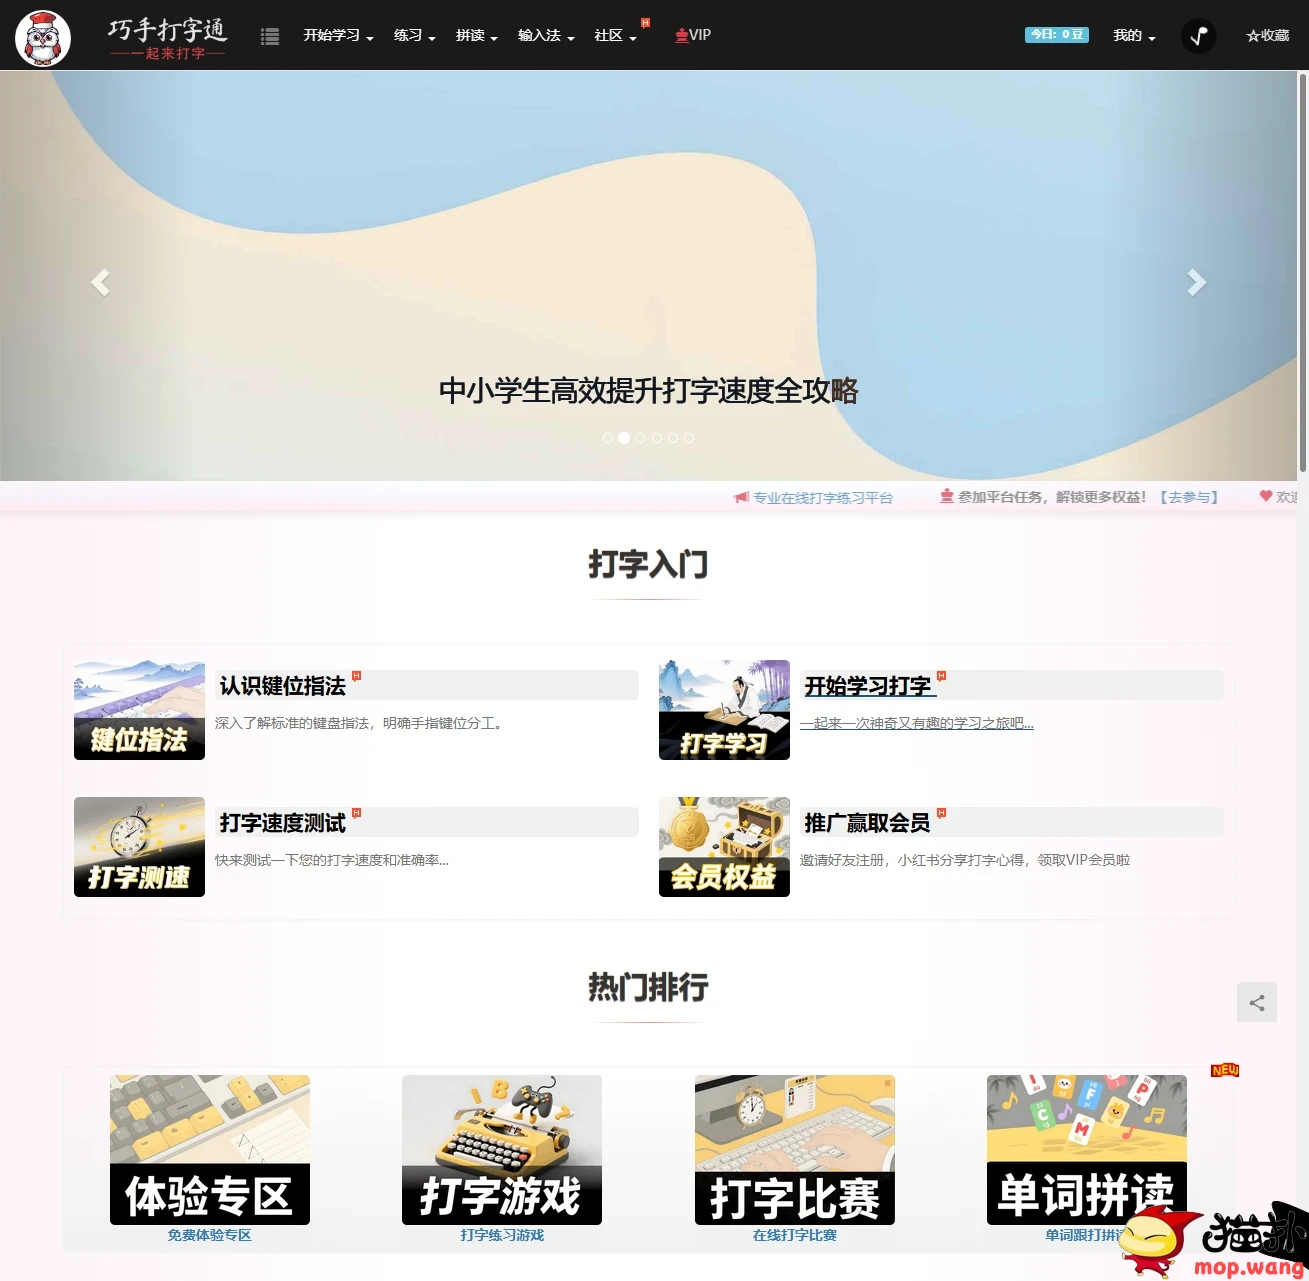The image size is (1309, 1281).
Task: Expand the 输入法 dropdown menu
Action: click(545, 36)
